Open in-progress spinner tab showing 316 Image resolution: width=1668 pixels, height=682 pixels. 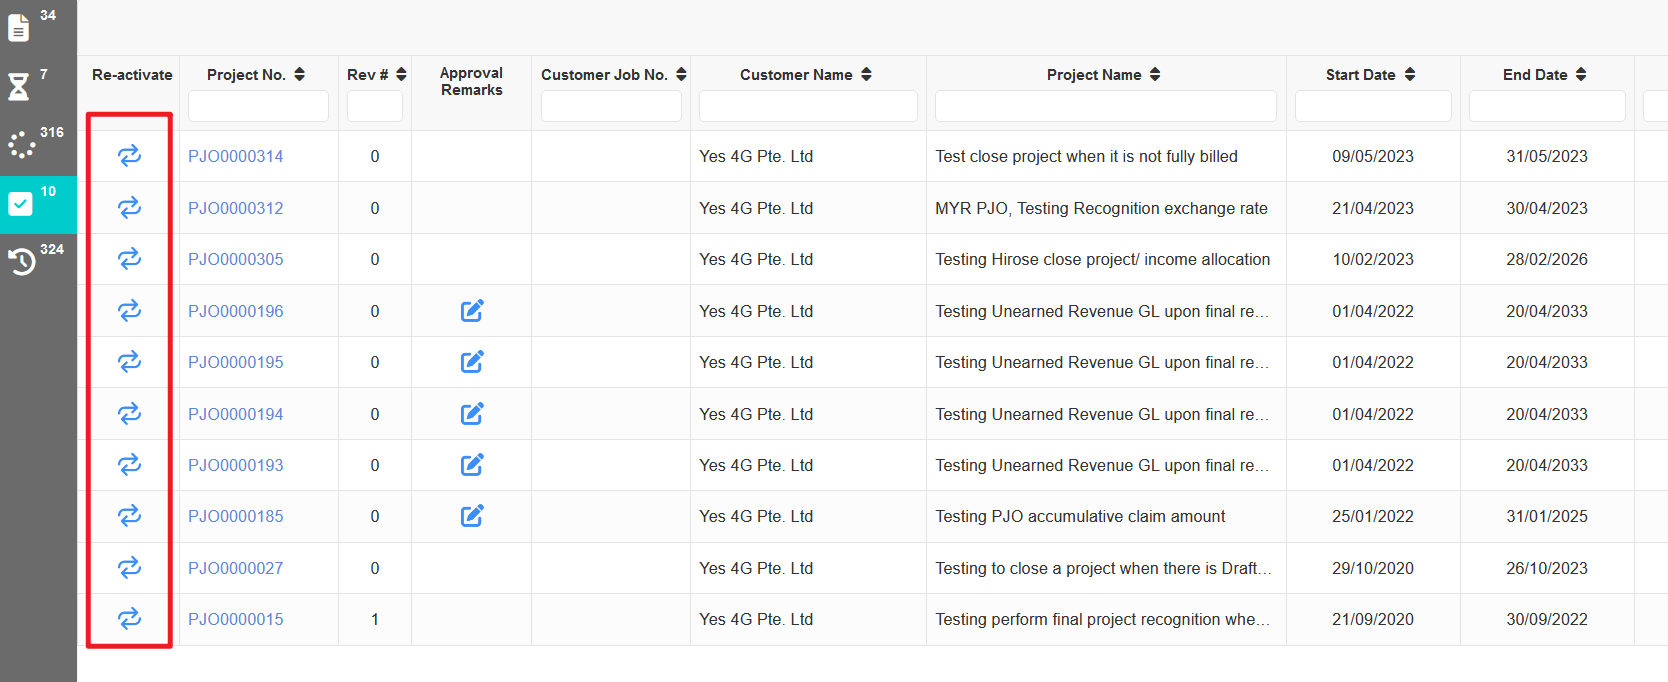click(x=22, y=145)
